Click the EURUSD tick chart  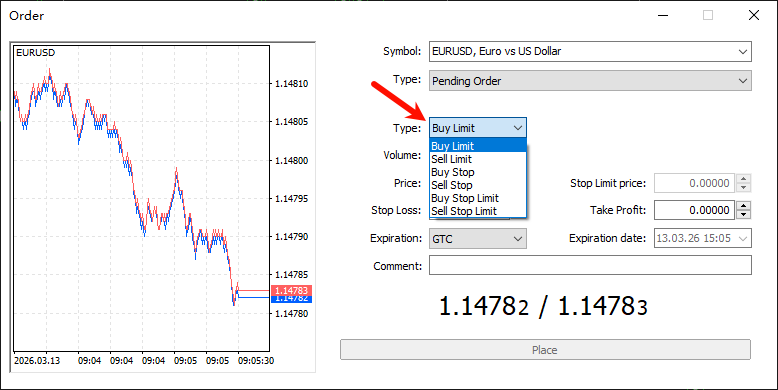pyautogui.click(x=141, y=198)
